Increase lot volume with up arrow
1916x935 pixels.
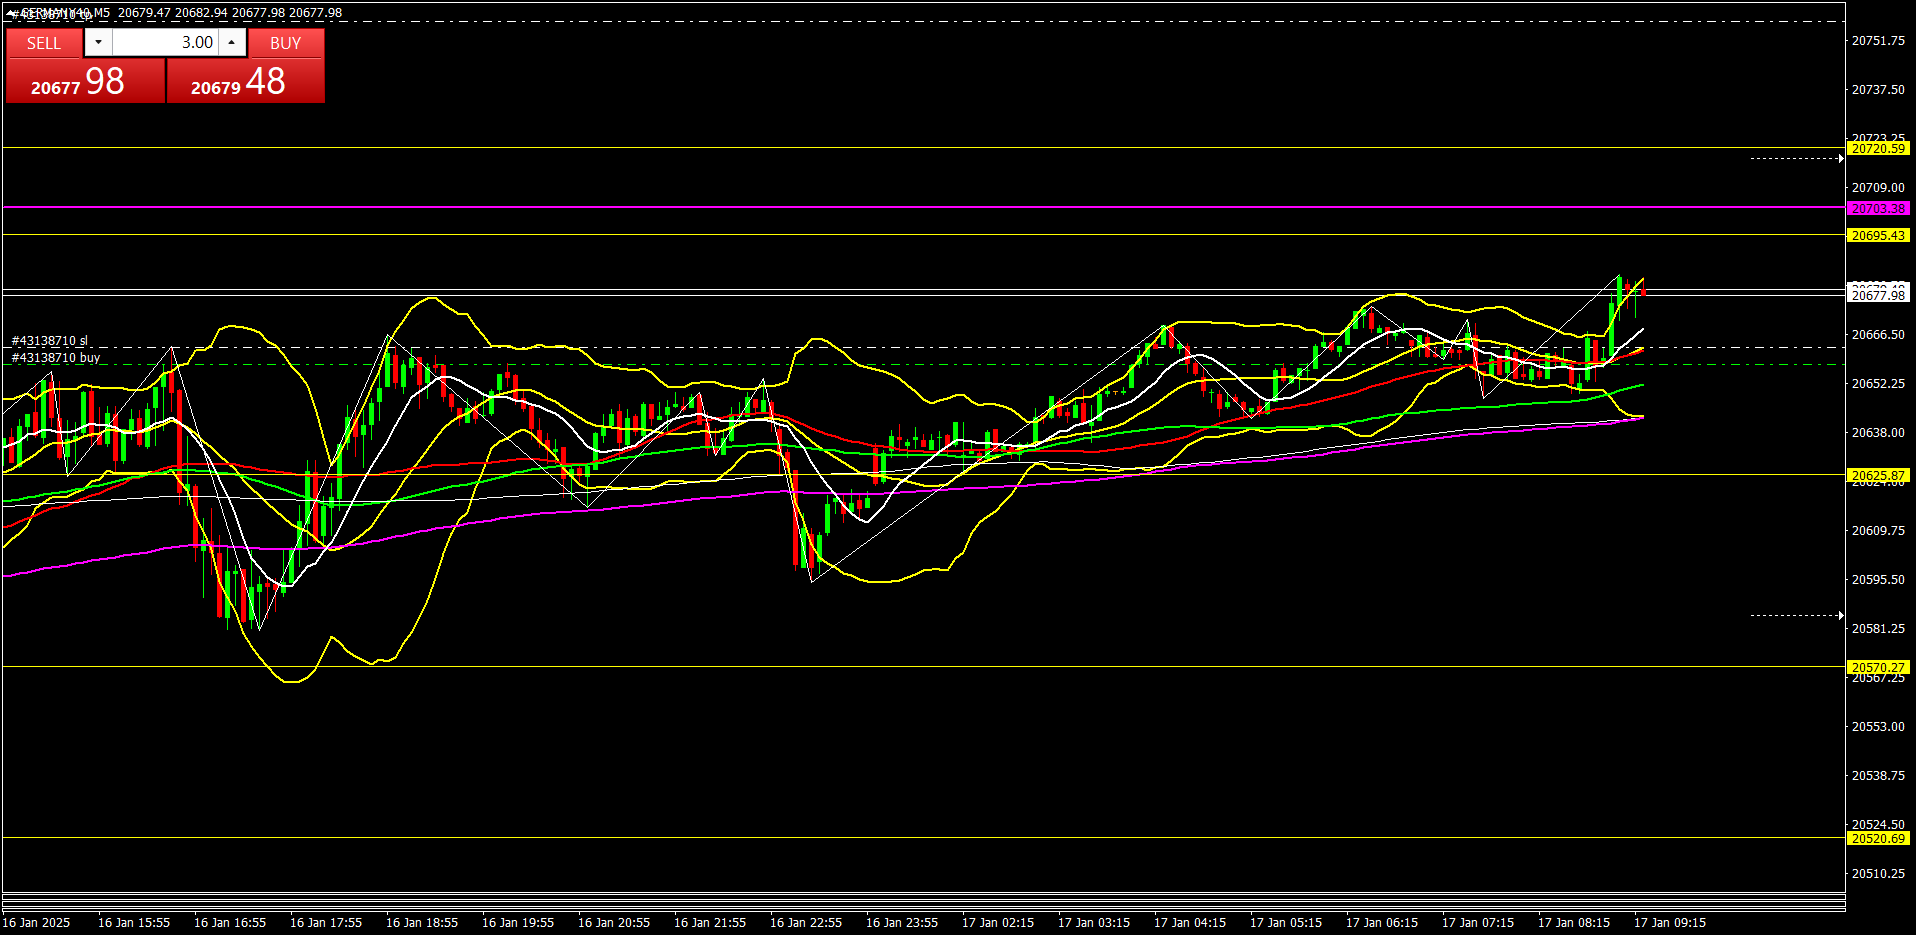[232, 42]
